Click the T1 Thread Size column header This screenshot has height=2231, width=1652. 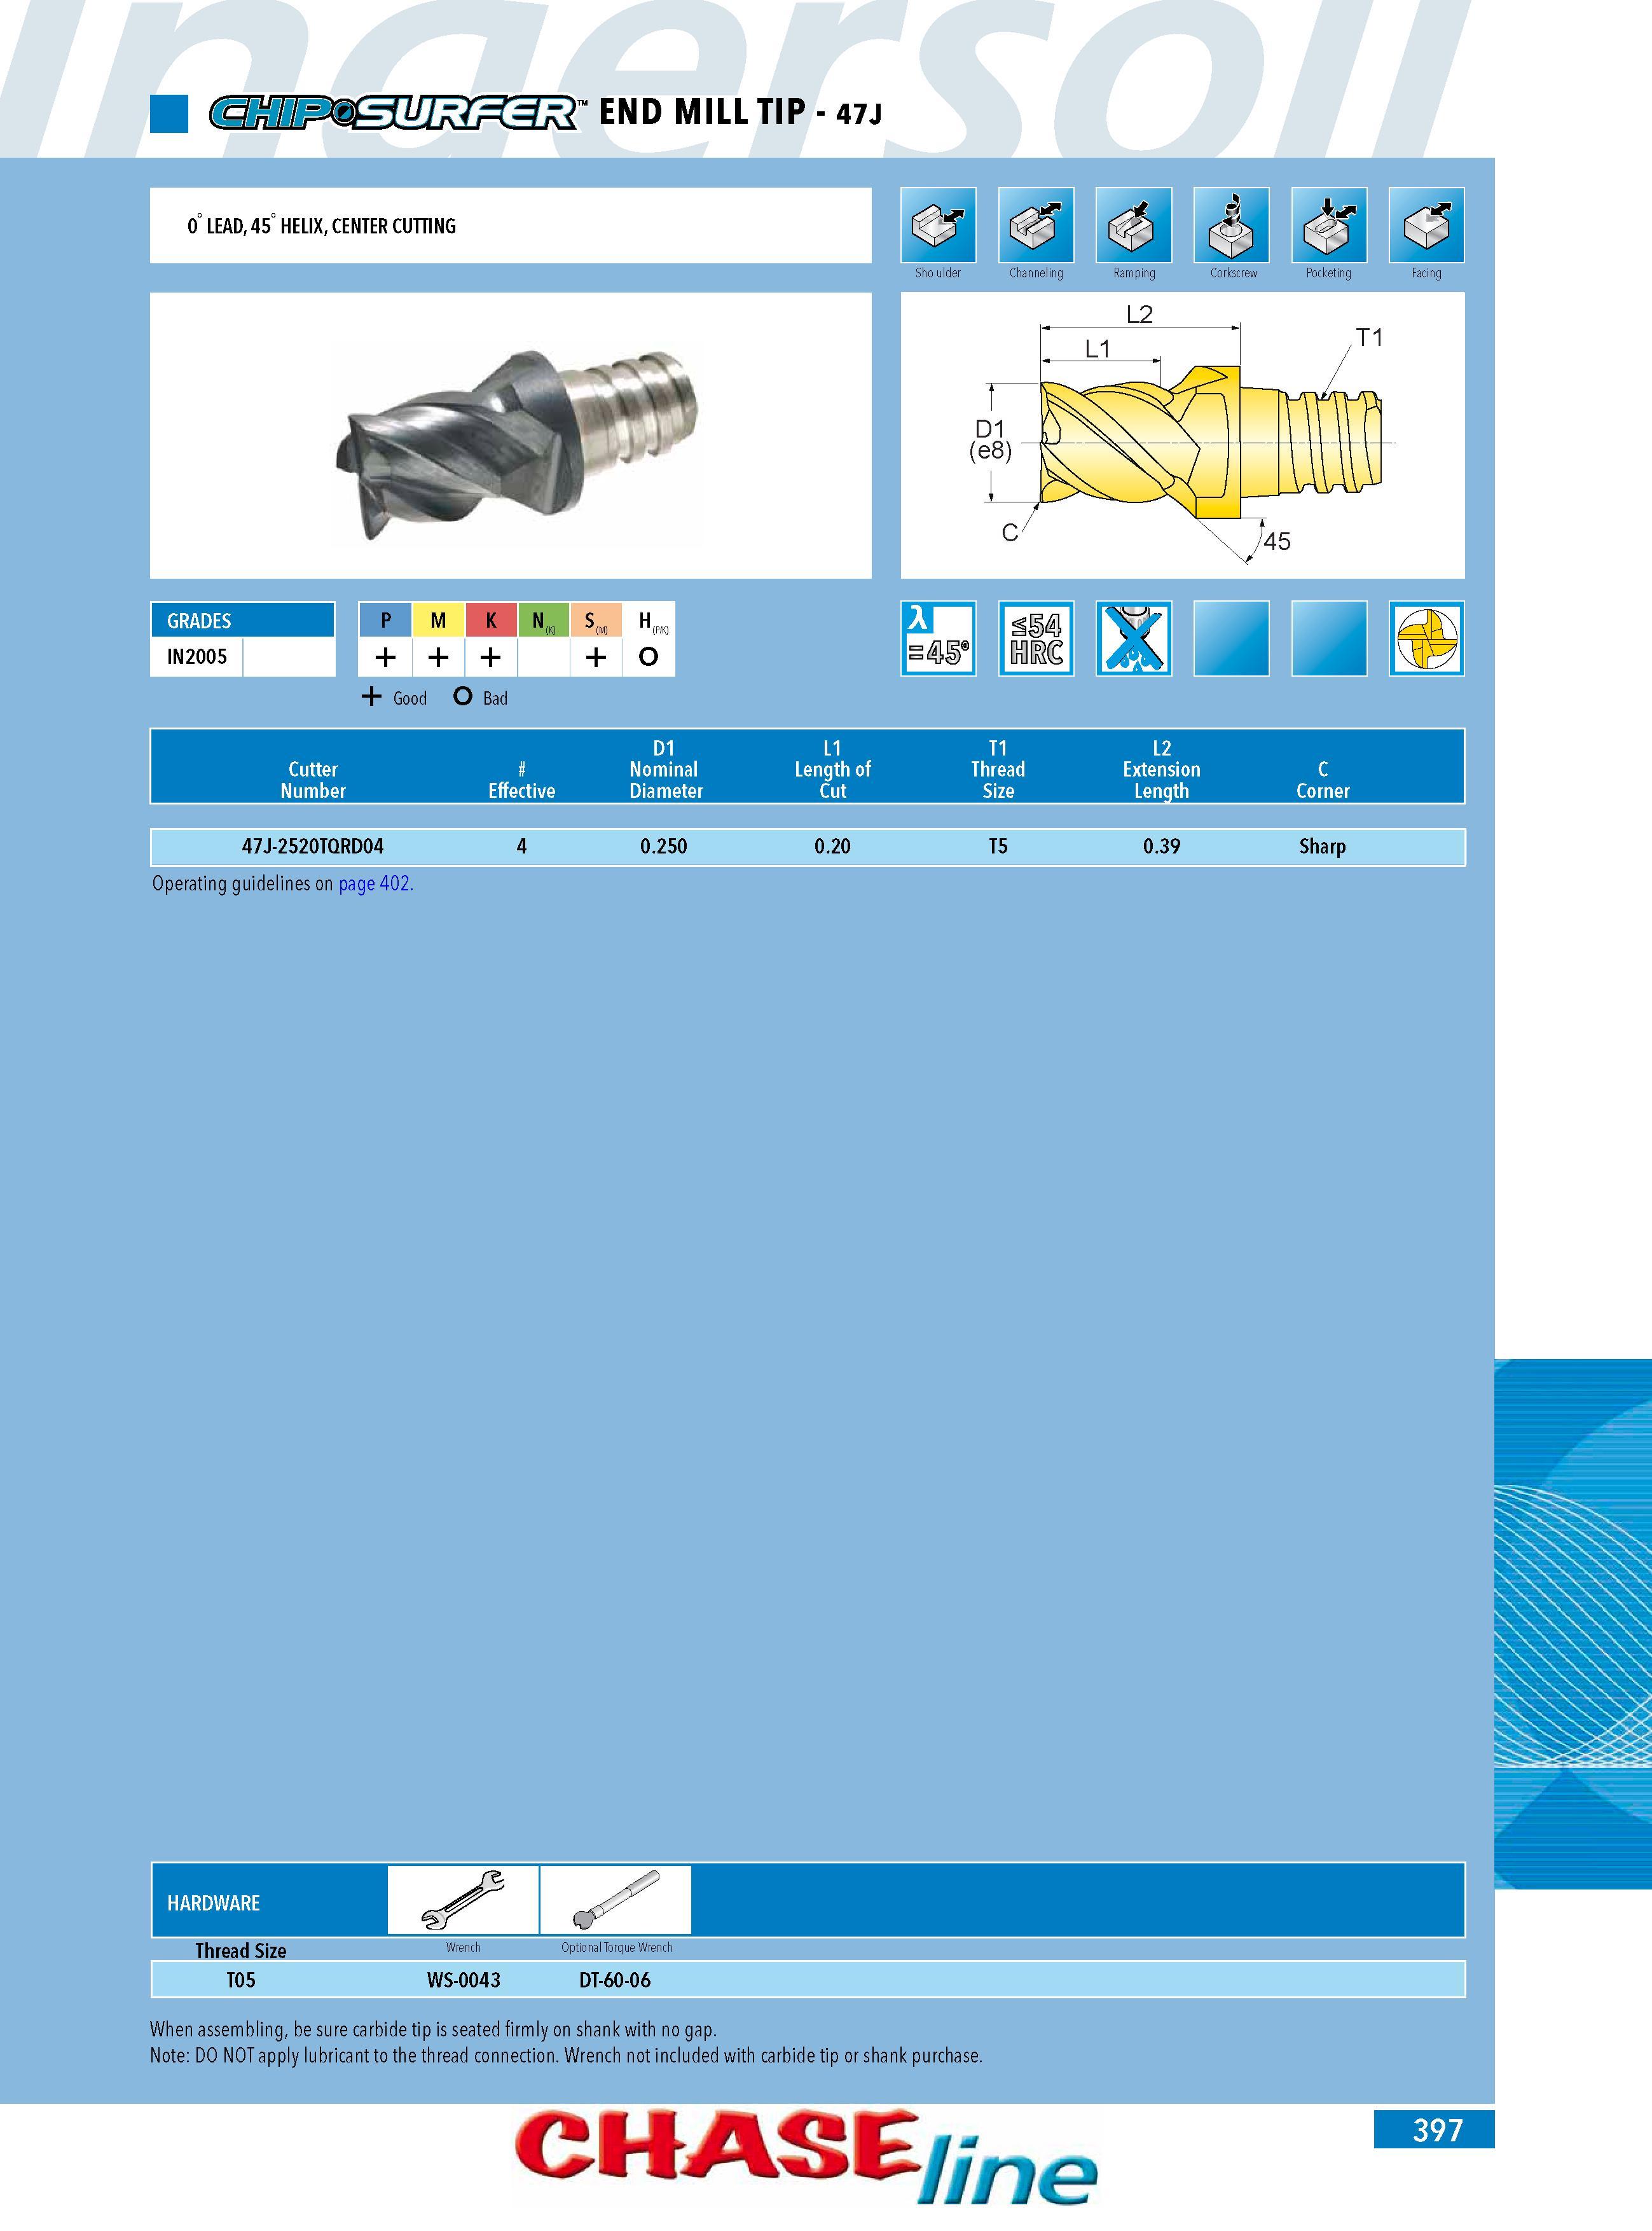(998, 769)
